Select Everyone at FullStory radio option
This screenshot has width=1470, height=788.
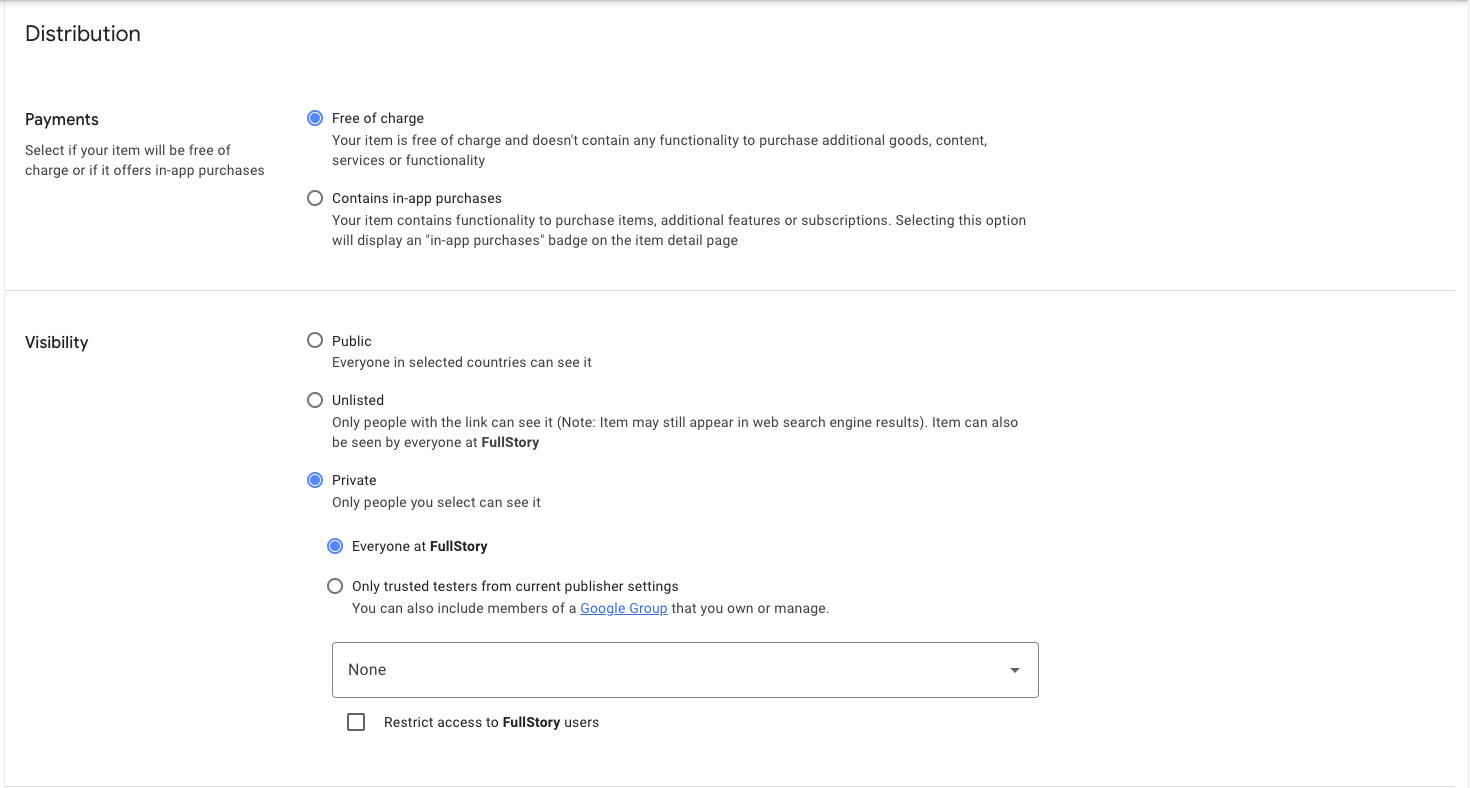click(x=335, y=546)
